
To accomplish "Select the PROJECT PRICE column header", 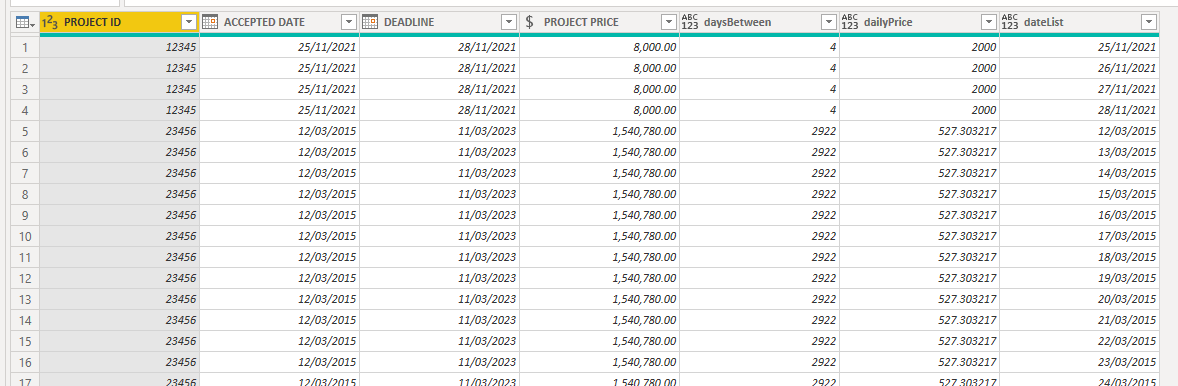I will [x=600, y=23].
